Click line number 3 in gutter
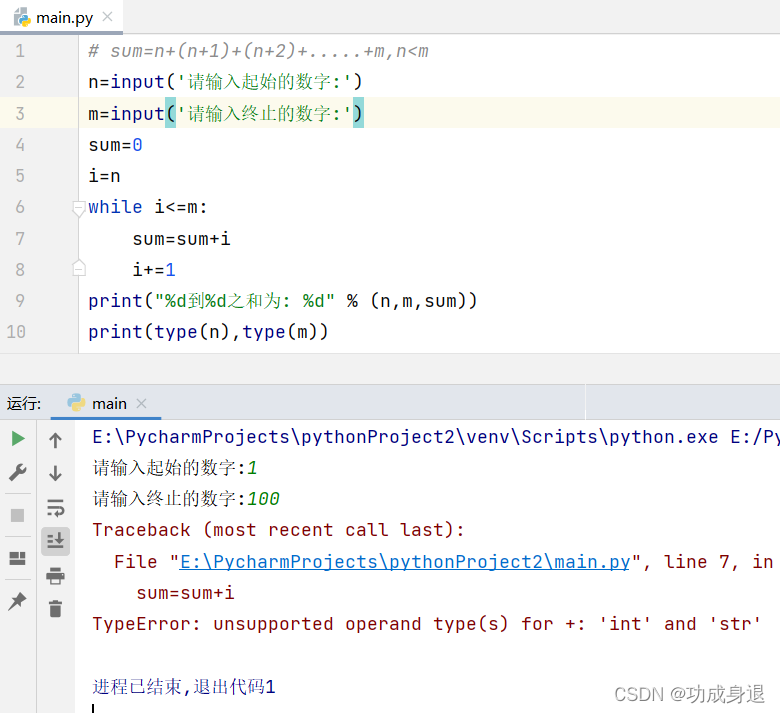Screen dimensions: 780x713 [x=20, y=113]
